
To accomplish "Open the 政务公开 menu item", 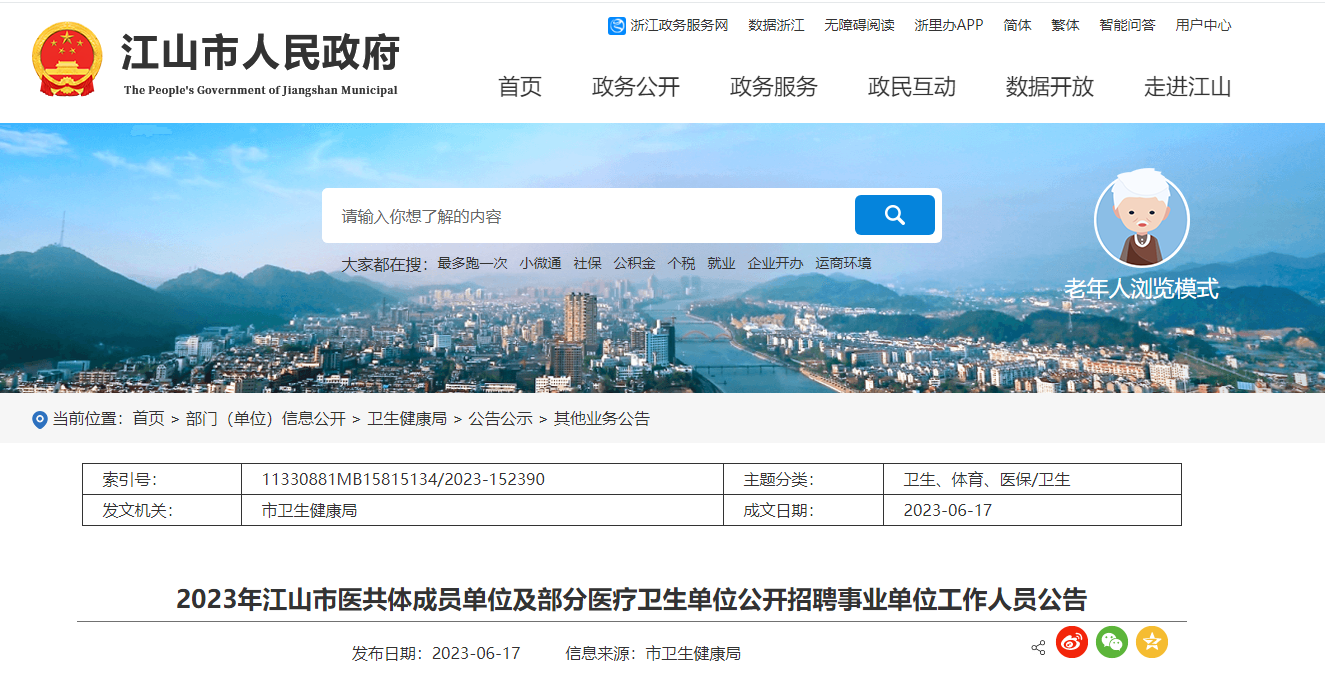I will coord(636,87).
